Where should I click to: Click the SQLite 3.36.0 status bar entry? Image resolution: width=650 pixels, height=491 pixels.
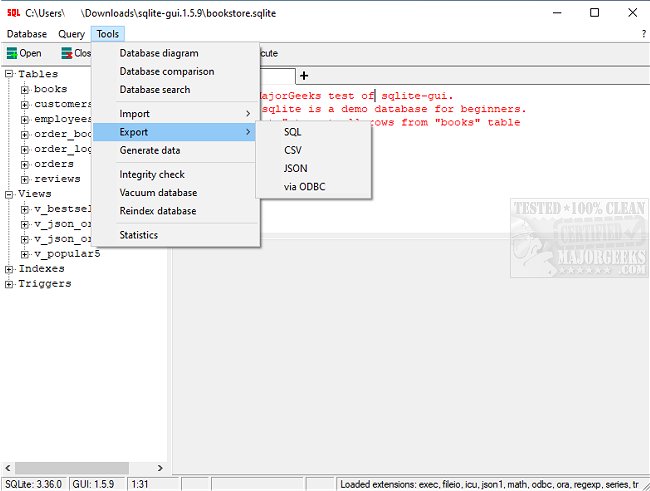(x=34, y=484)
